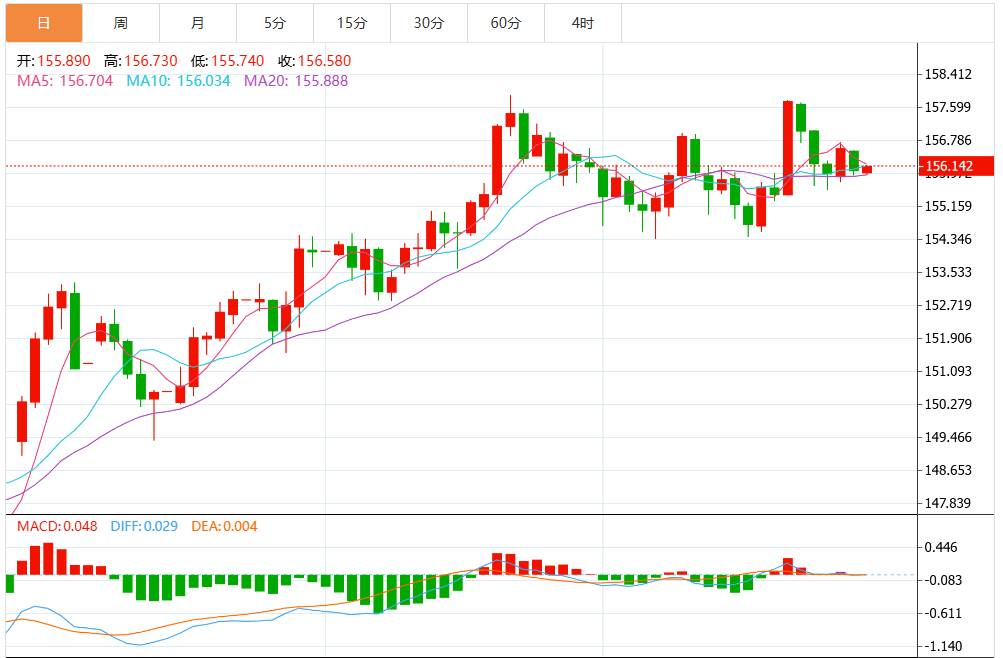Switch to the 5分 timeframe tab
This screenshot has height=658, width=1003.
pyautogui.click(x=275, y=22)
